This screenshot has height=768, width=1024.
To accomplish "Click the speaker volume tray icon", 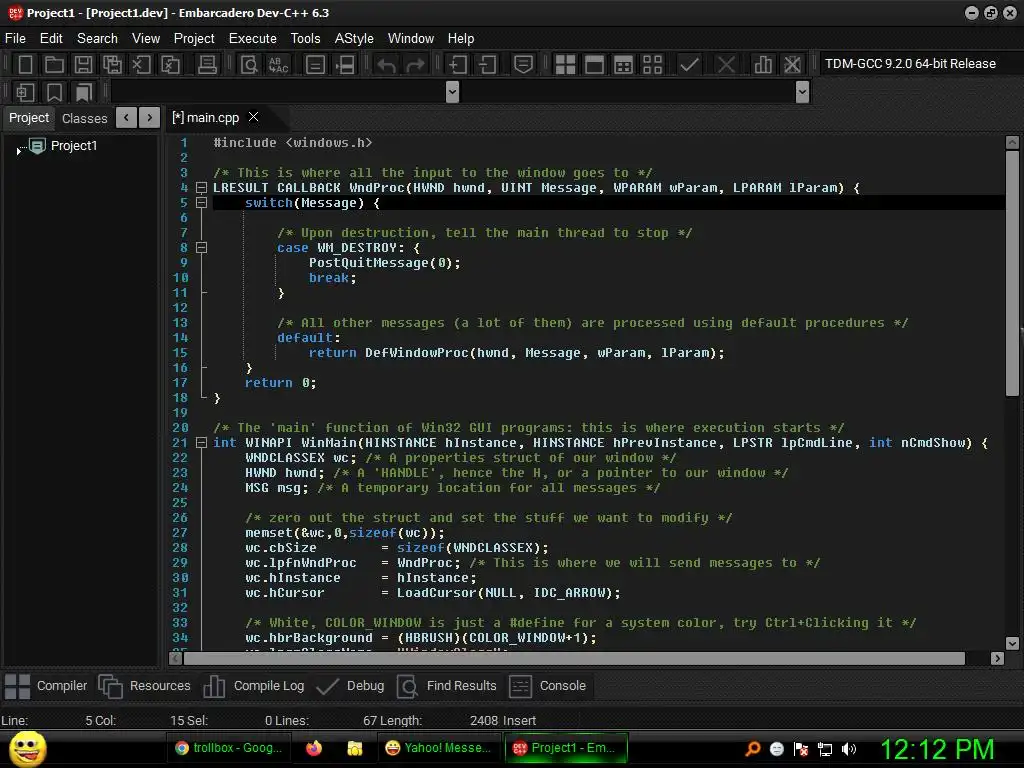I will pos(848,749).
